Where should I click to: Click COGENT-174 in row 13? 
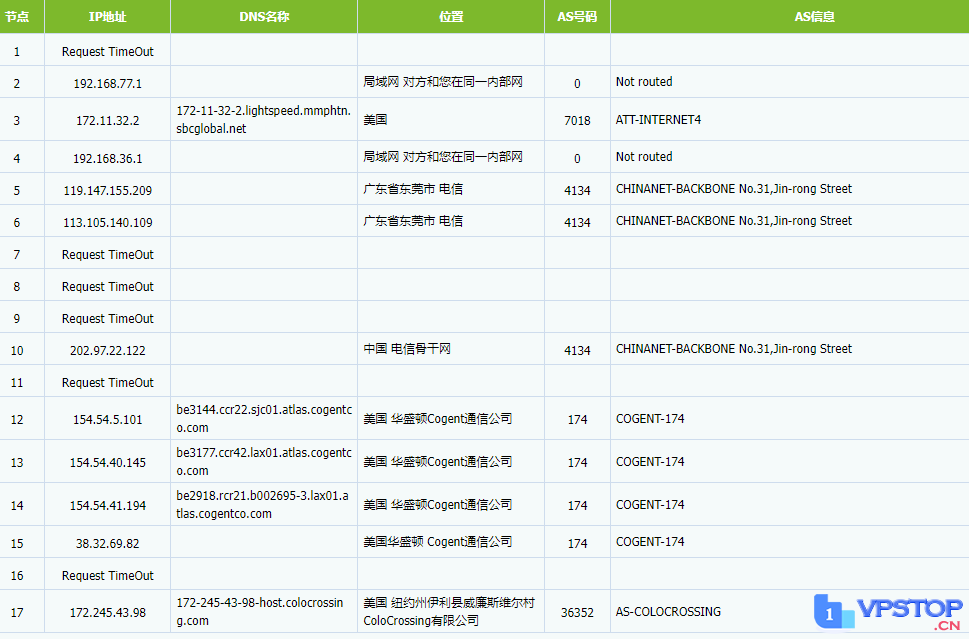tap(650, 462)
